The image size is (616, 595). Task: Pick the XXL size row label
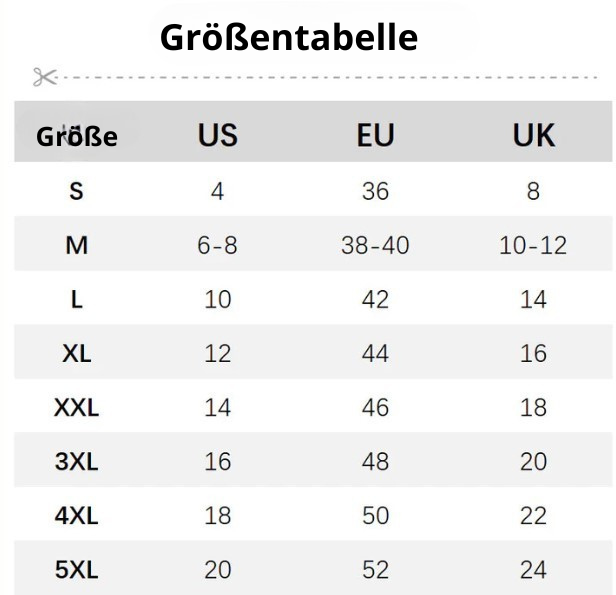point(77,407)
